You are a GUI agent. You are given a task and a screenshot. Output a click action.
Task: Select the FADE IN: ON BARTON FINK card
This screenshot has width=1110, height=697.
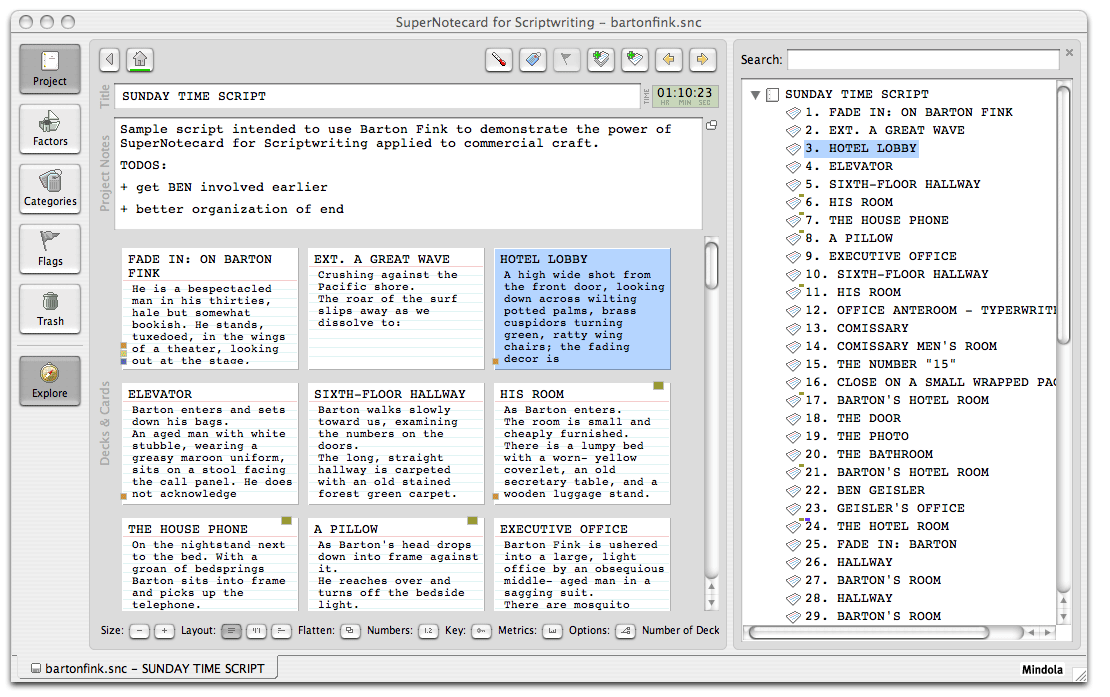(x=210, y=309)
